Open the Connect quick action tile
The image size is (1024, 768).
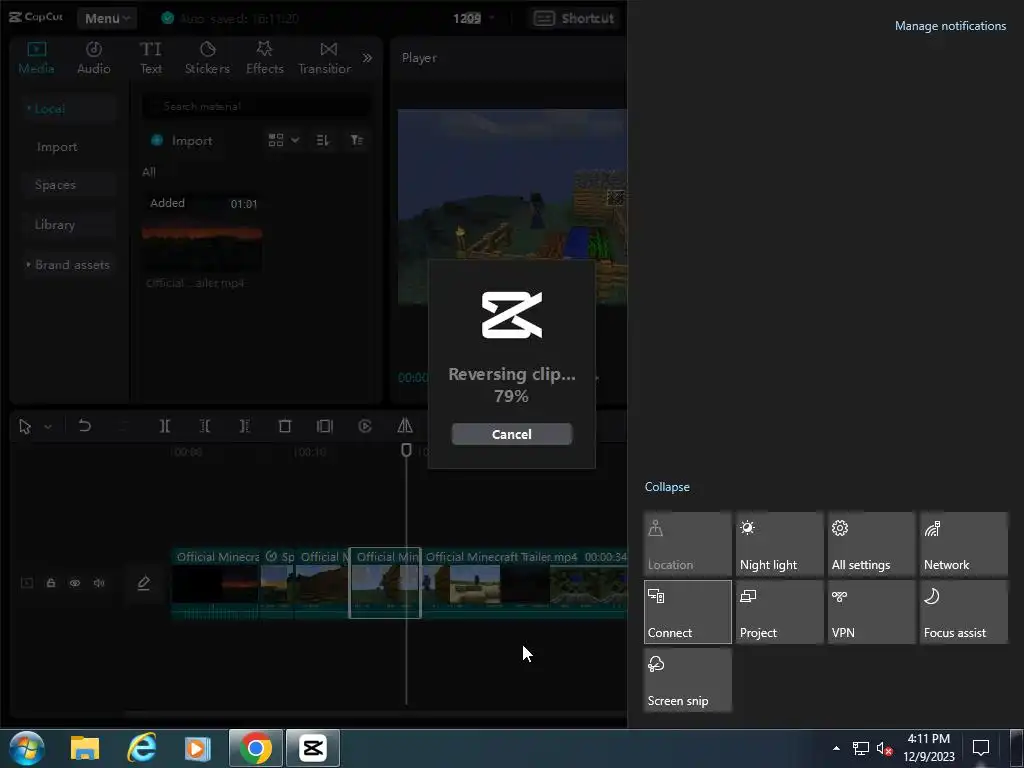(688, 612)
